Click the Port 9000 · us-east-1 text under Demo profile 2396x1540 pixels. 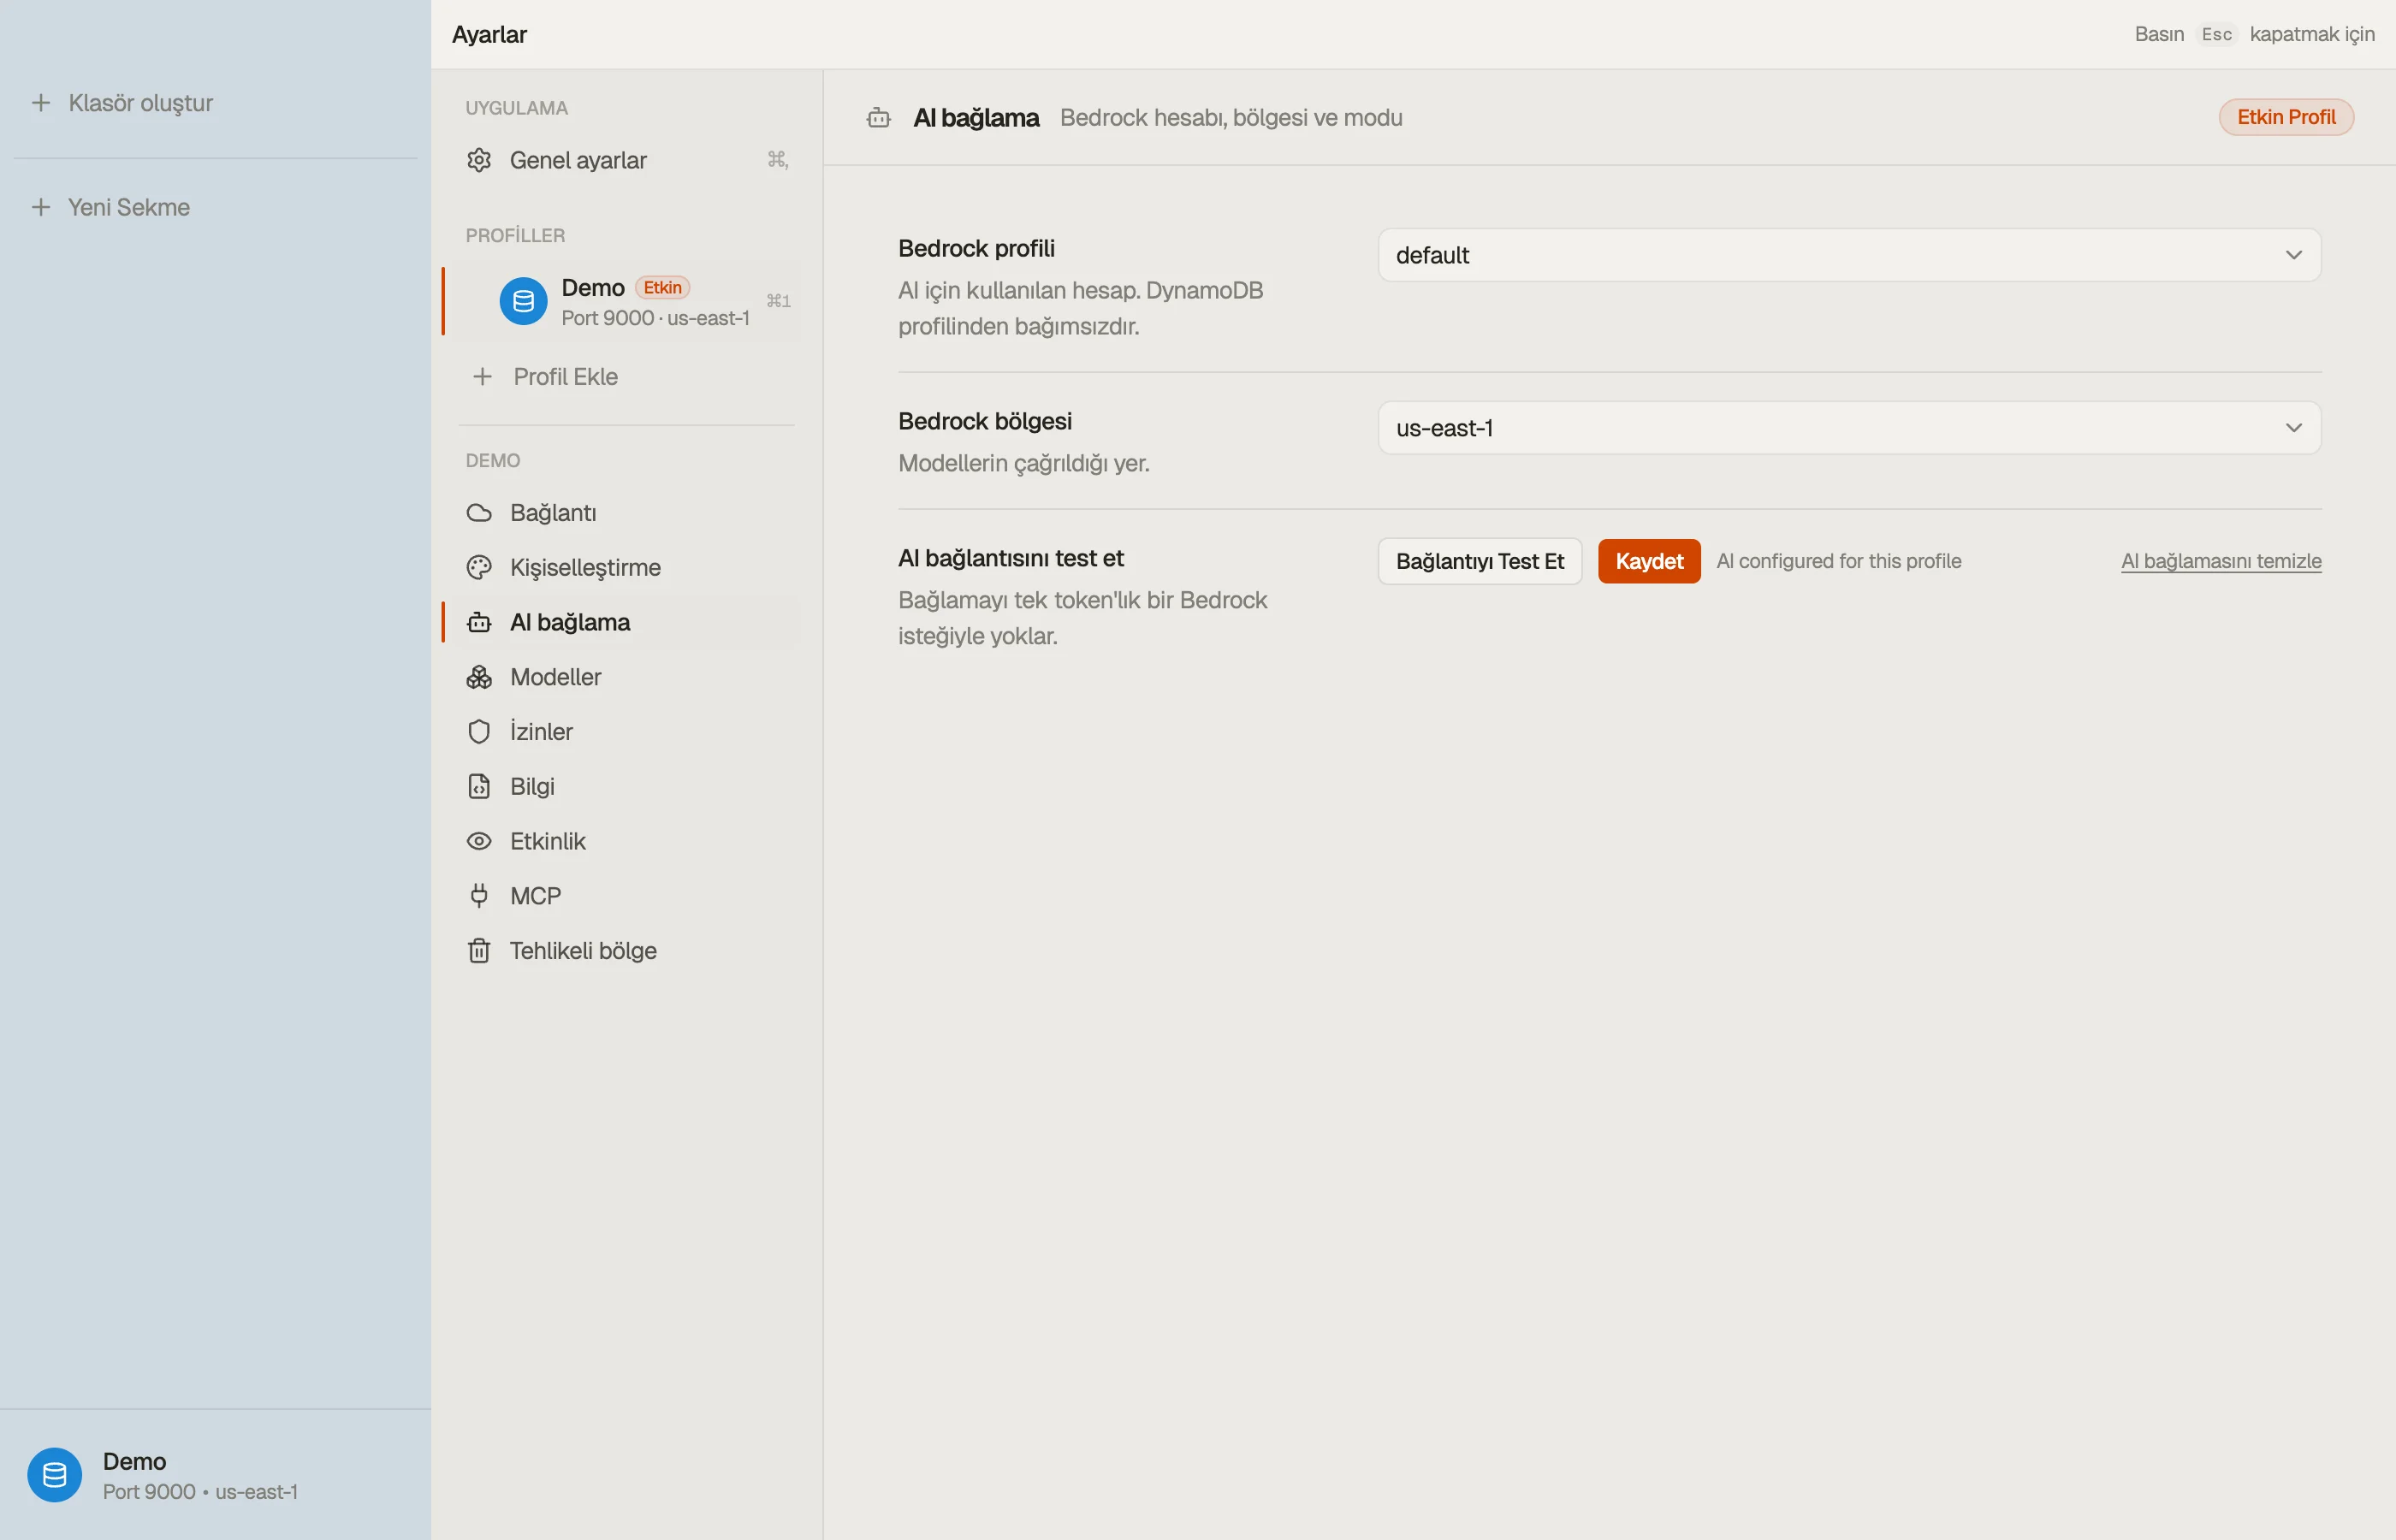tap(655, 318)
